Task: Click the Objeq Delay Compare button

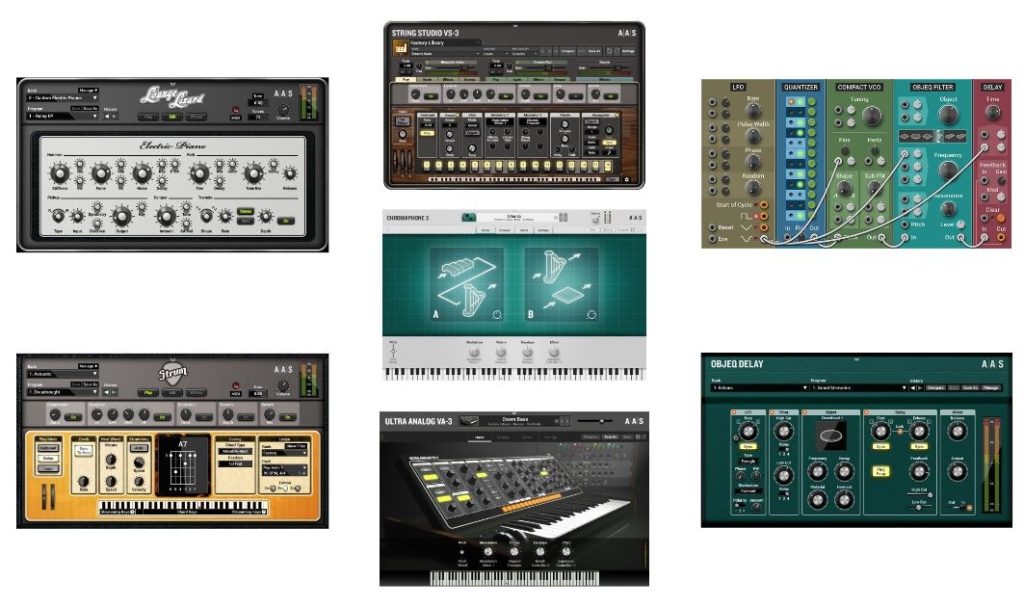Action: (x=936, y=388)
